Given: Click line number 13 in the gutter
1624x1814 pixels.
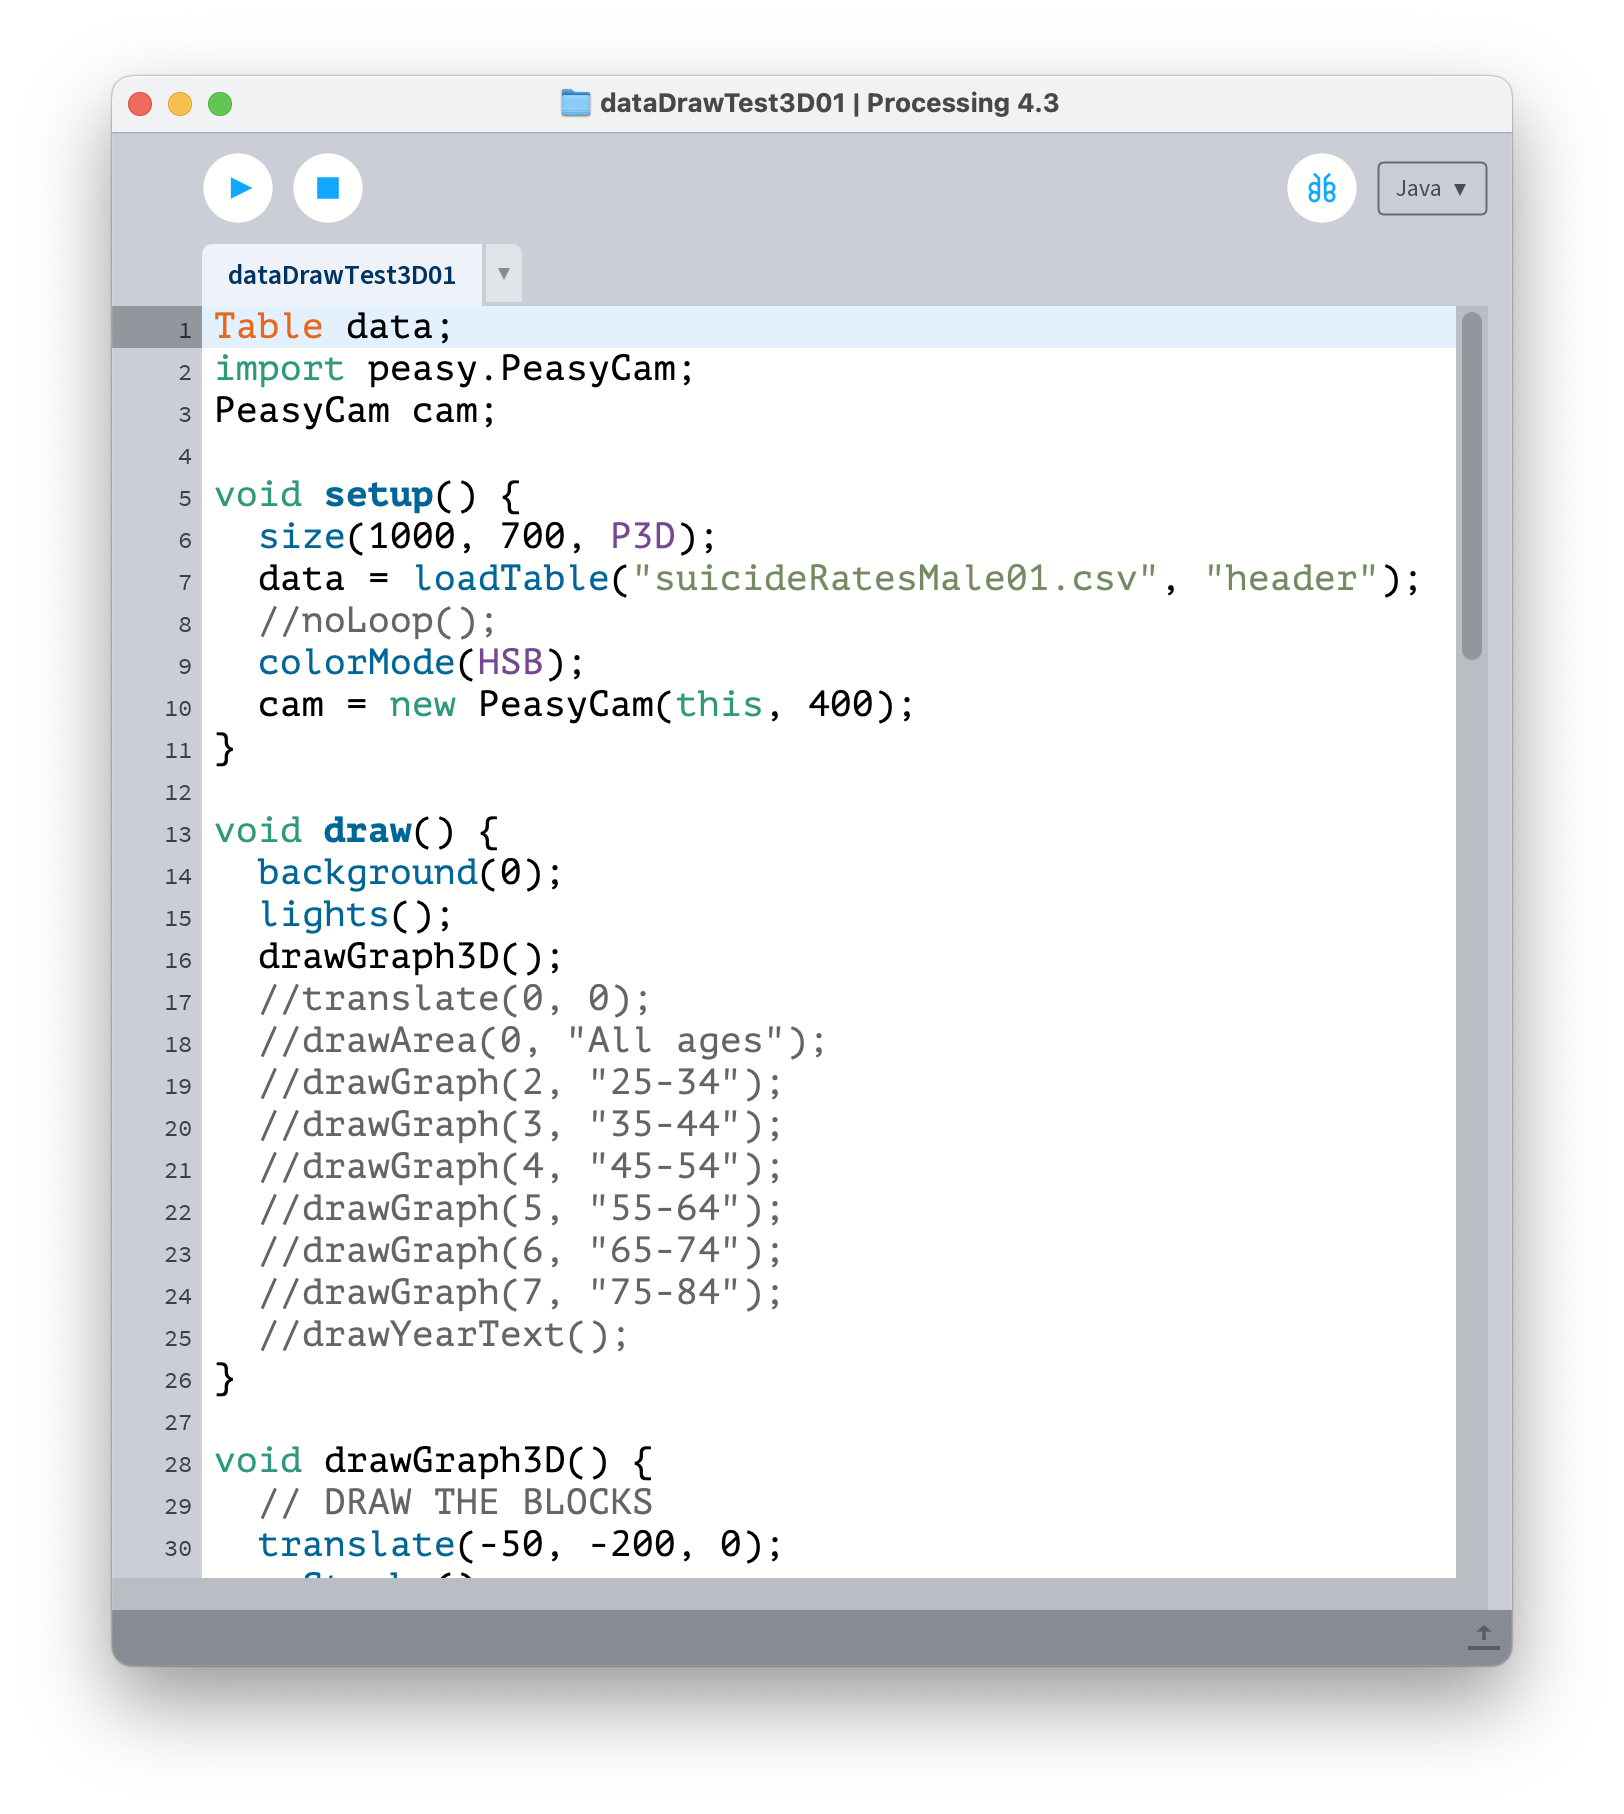Looking at the screenshot, I should 178,834.
